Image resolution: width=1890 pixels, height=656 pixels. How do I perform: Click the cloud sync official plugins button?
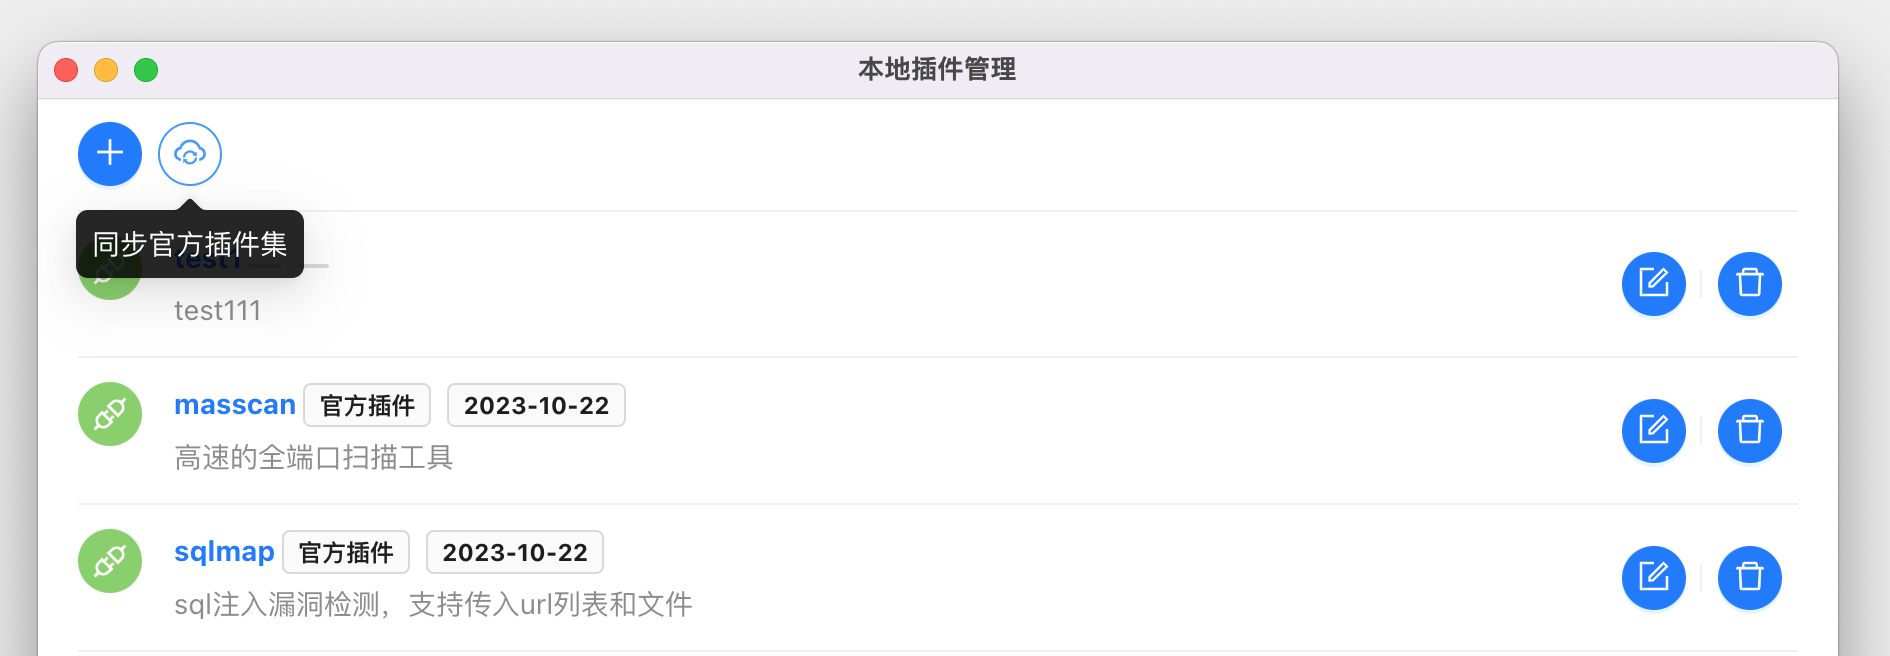[190, 154]
